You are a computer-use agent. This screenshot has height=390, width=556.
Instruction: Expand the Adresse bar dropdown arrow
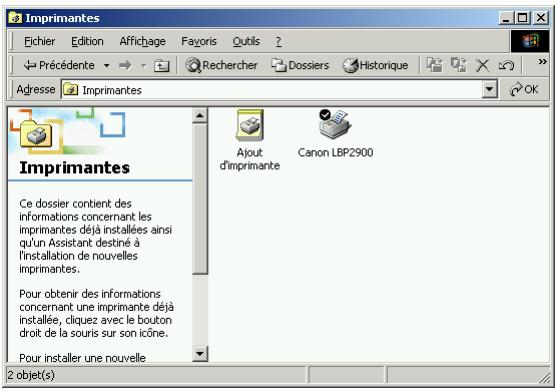[x=490, y=89]
